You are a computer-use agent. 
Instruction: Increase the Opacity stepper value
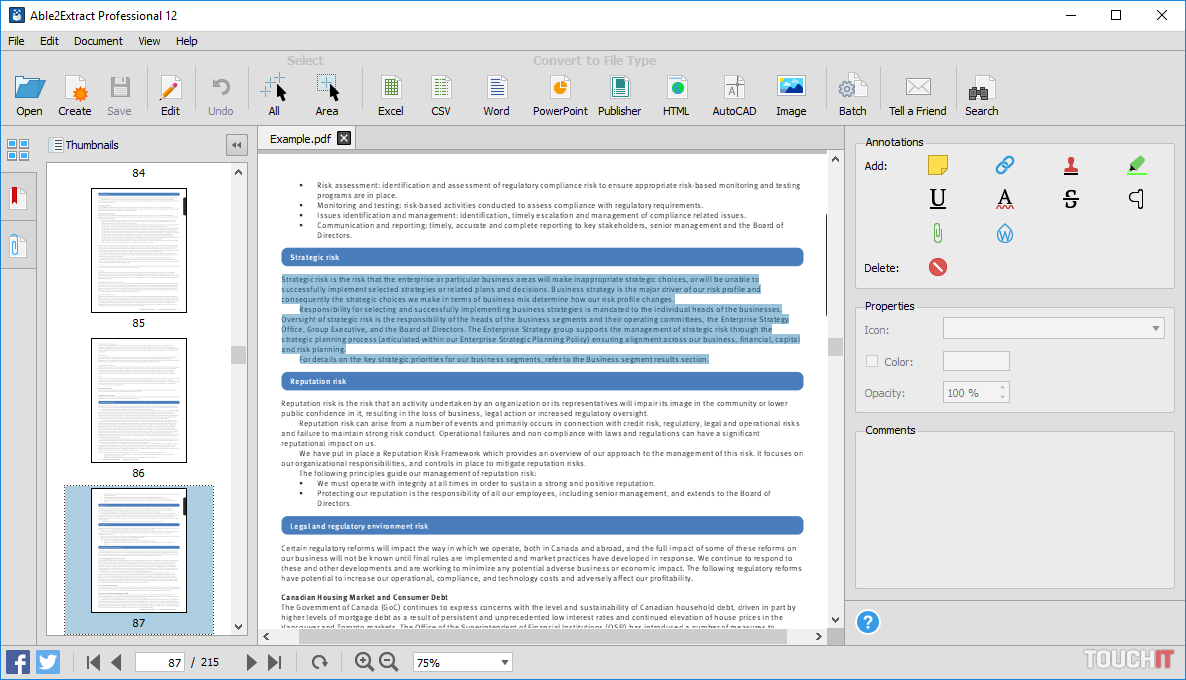[1003, 387]
